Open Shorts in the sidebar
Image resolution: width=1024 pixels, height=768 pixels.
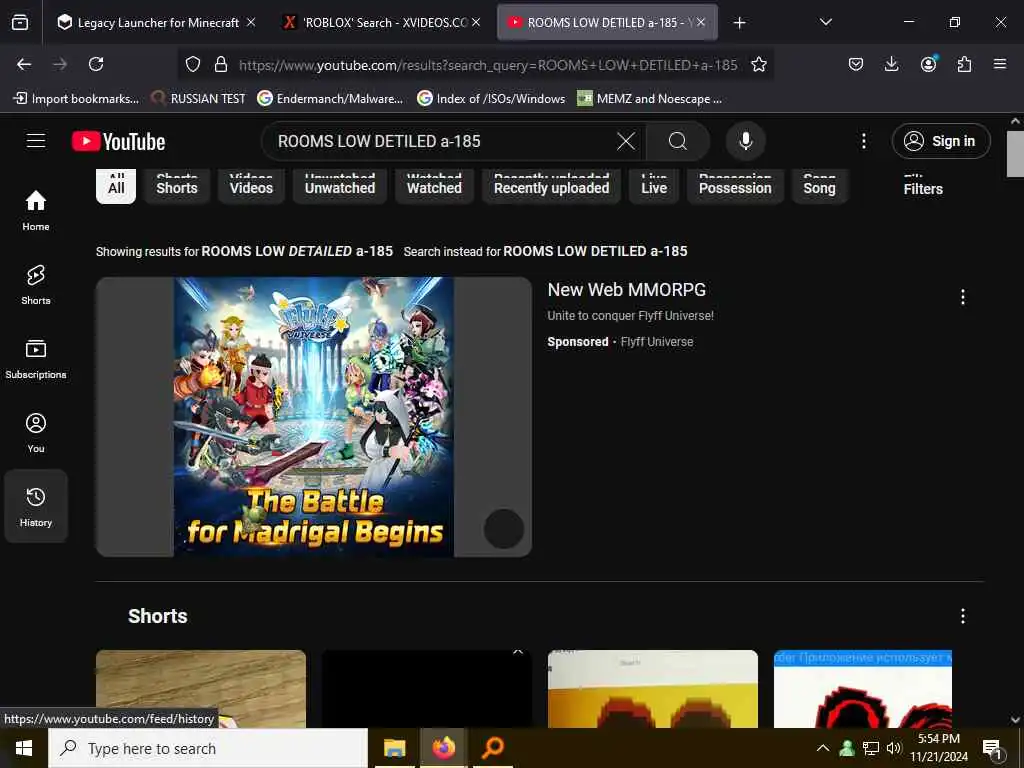tap(36, 284)
